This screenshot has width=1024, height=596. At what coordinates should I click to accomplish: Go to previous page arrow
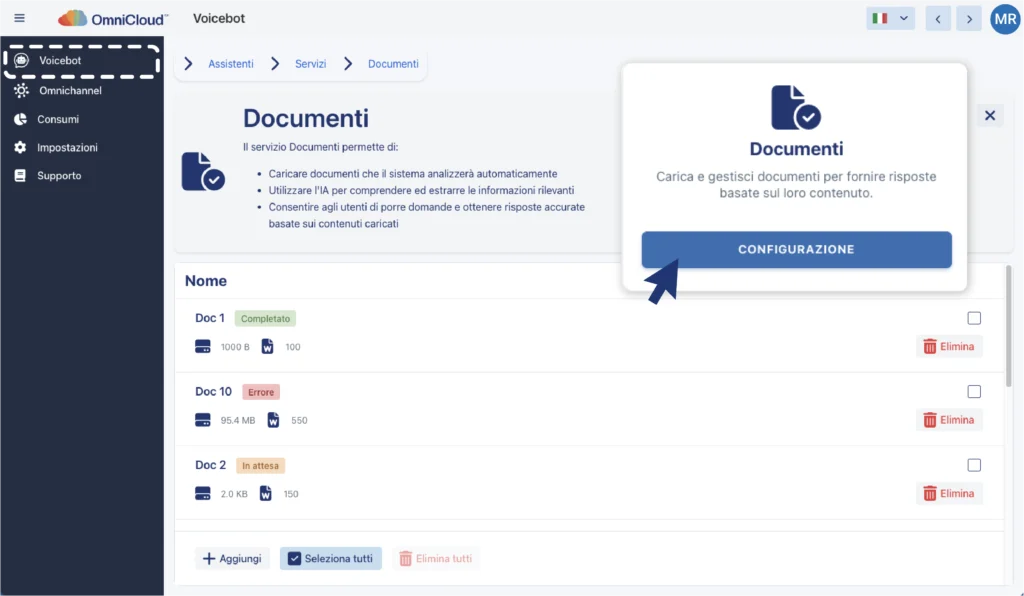[938, 18]
